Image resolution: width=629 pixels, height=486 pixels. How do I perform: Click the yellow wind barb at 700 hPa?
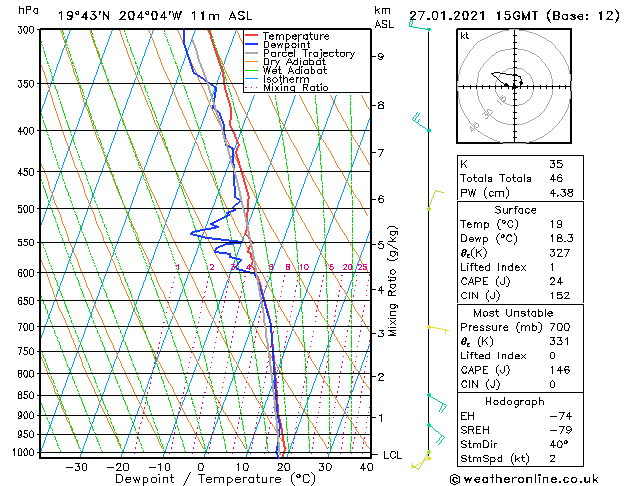[x=438, y=329]
